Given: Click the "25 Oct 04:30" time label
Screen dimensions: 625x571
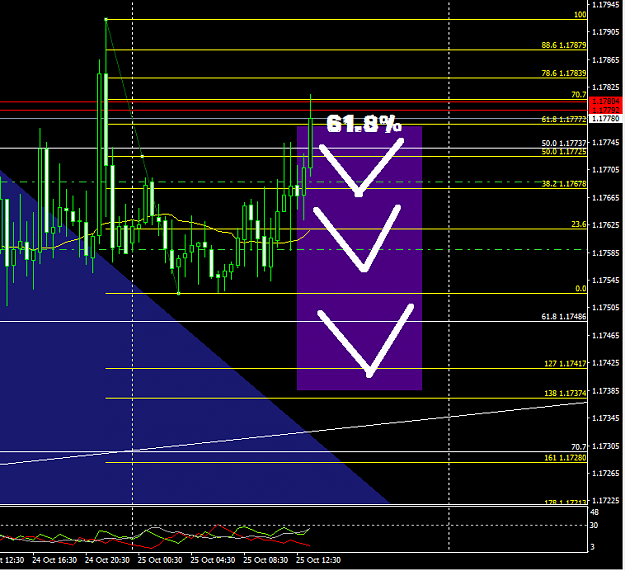Looking at the screenshot, I should (x=212, y=560).
